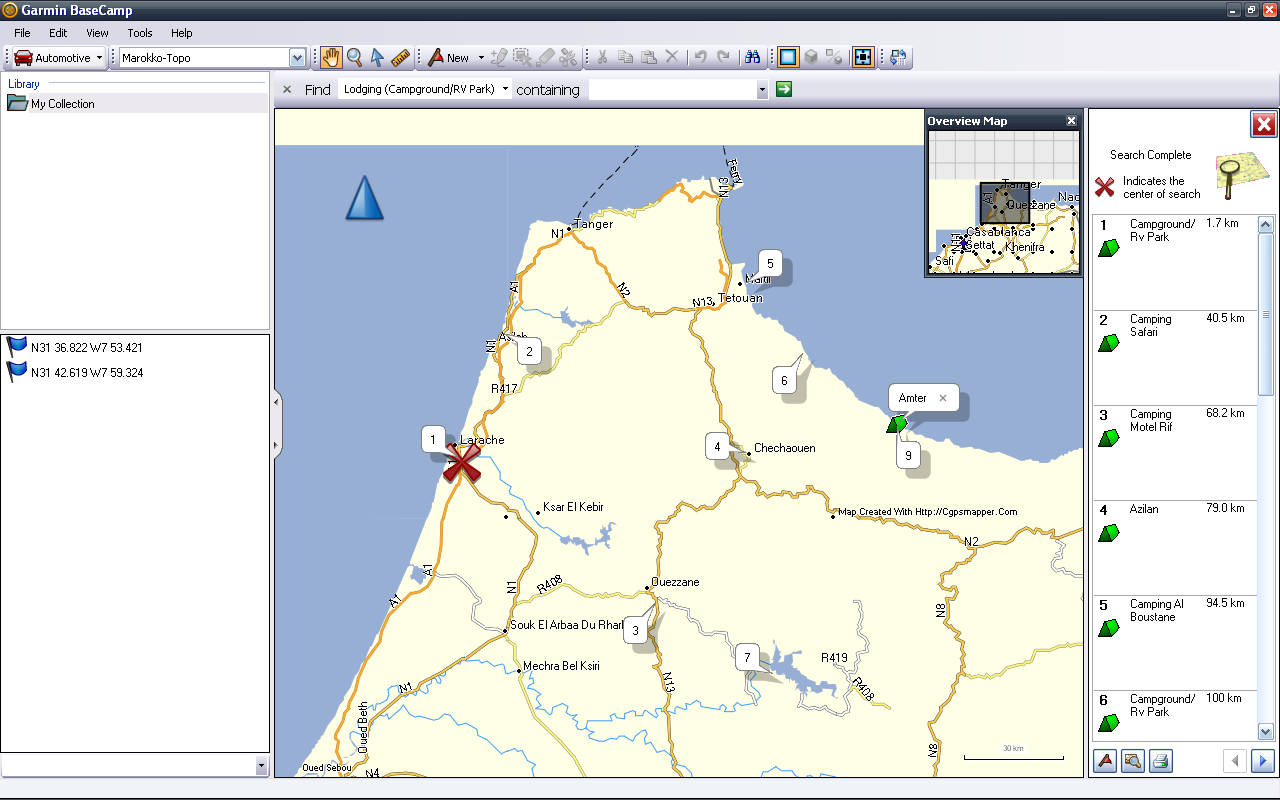The width and height of the screenshot is (1280, 800).
Task: Select the Camping Safari search result
Action: [x=1174, y=357]
